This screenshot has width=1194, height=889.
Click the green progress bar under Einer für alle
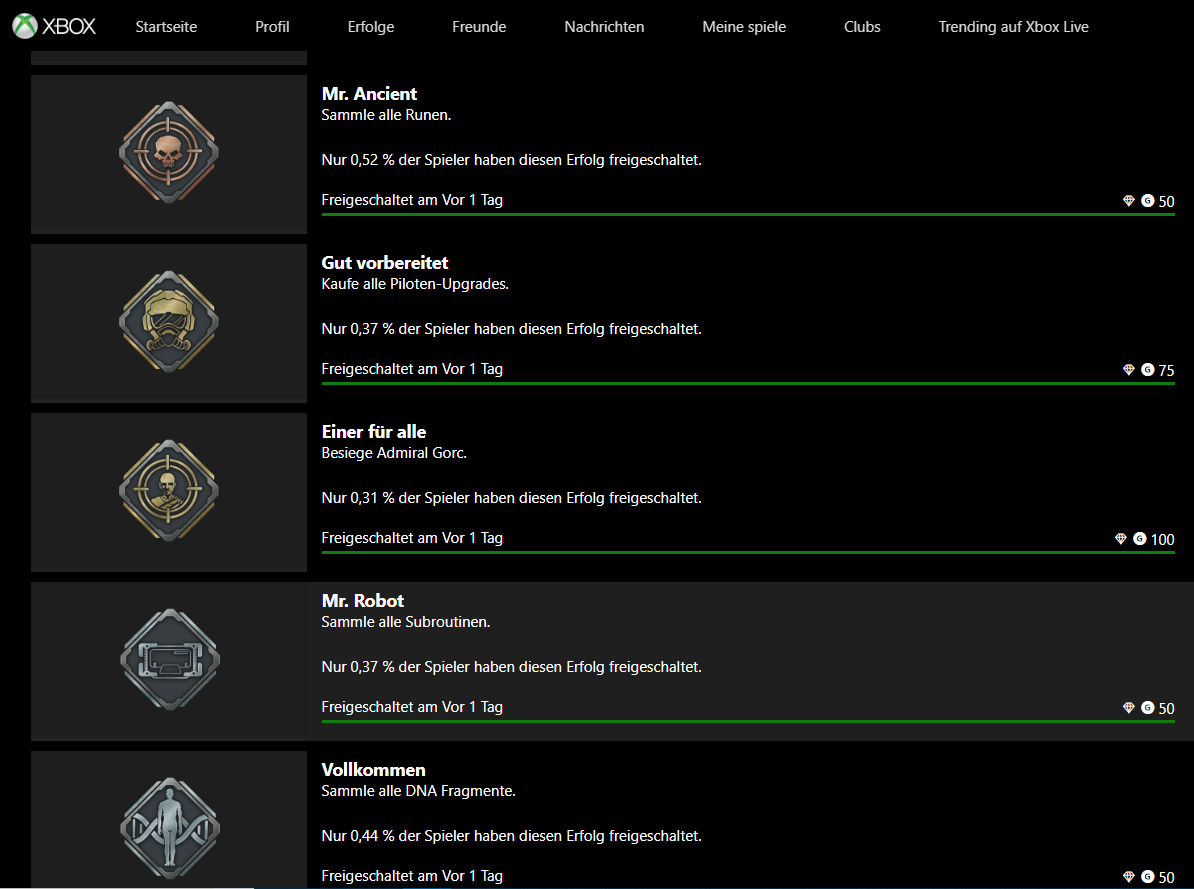tap(748, 552)
